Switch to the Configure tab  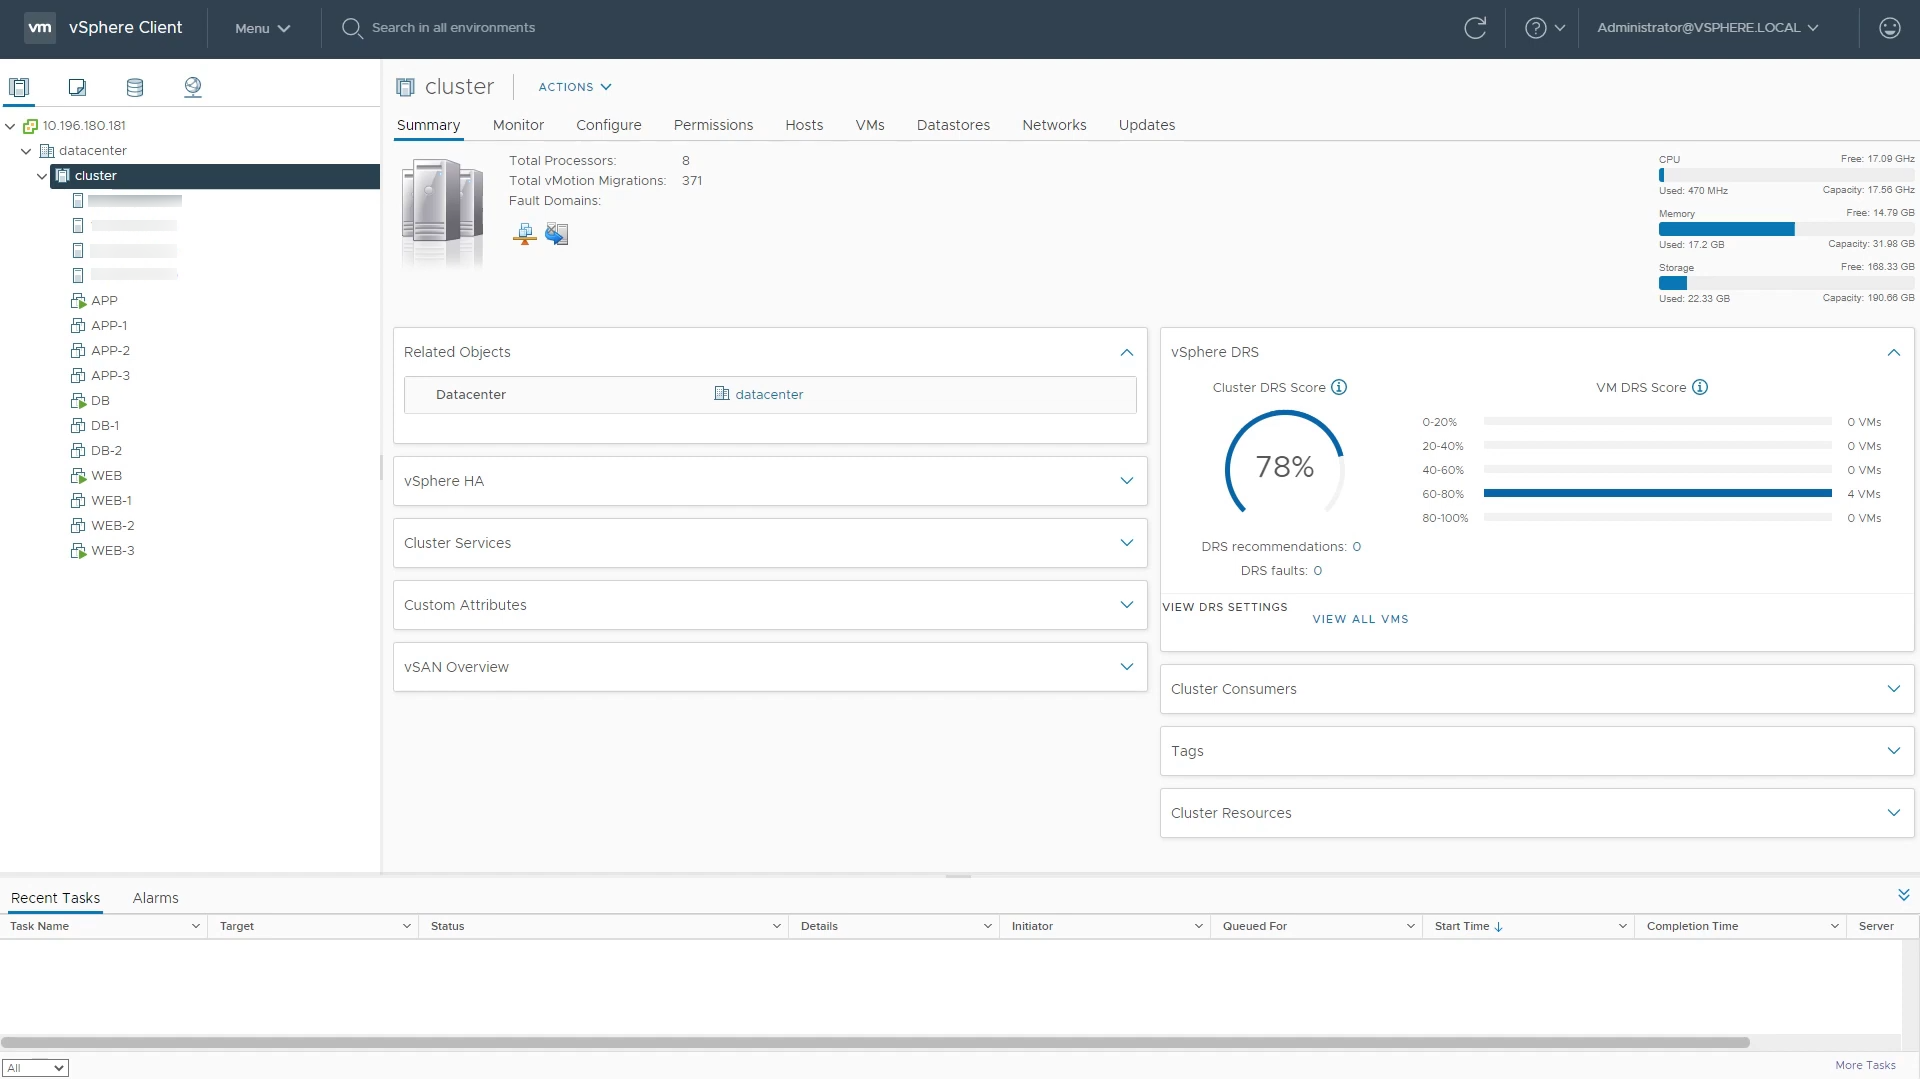click(609, 125)
